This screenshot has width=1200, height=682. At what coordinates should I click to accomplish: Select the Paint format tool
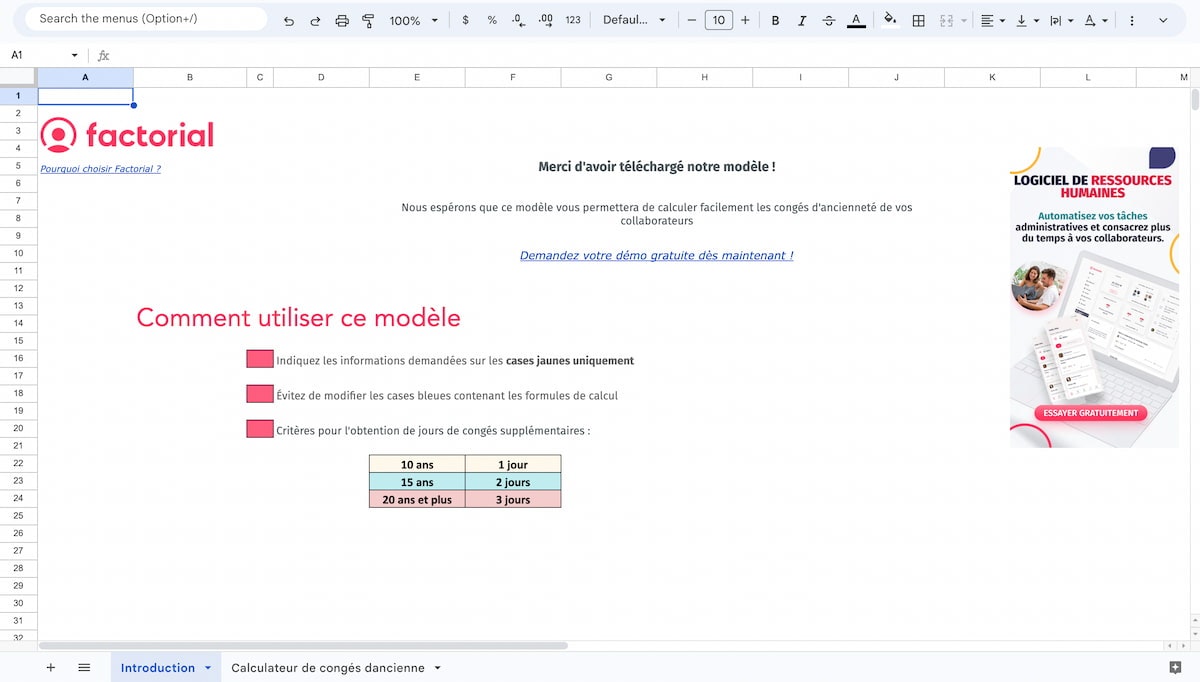[x=368, y=20]
